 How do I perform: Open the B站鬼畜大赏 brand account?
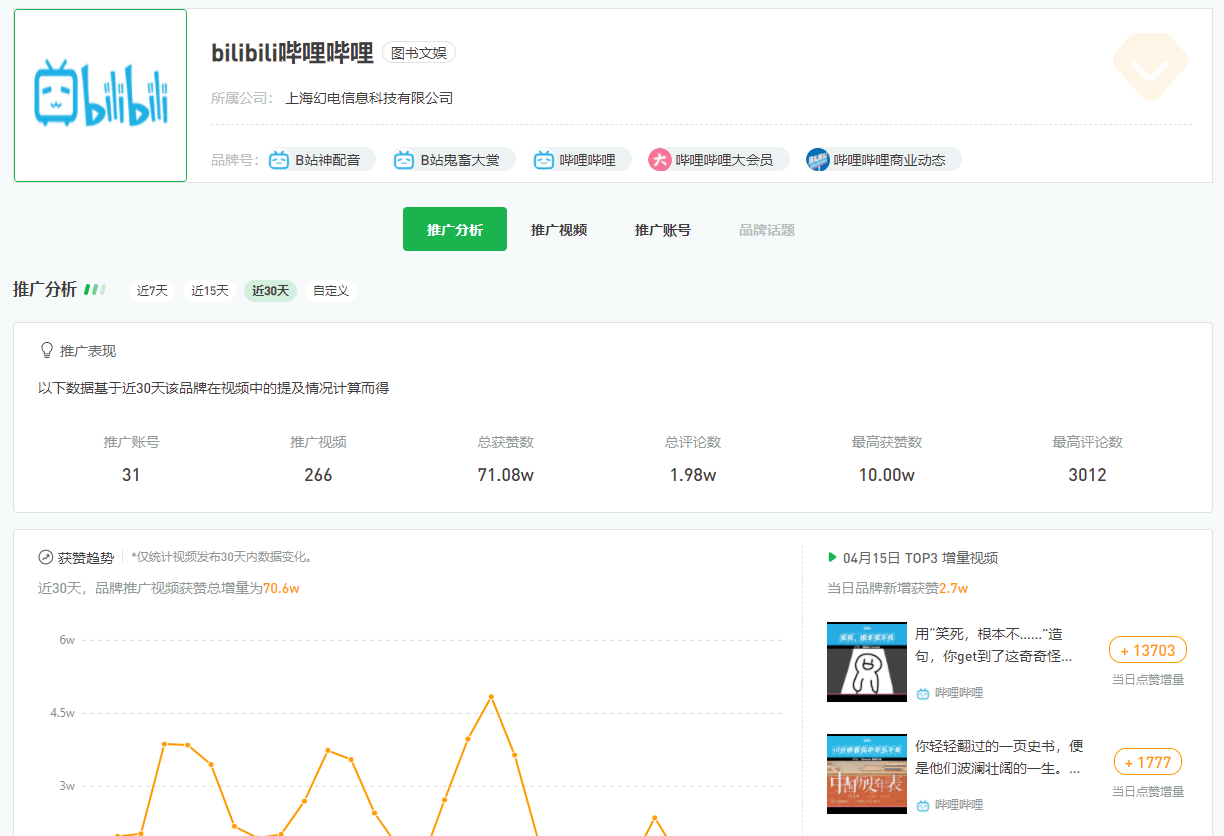coord(453,159)
